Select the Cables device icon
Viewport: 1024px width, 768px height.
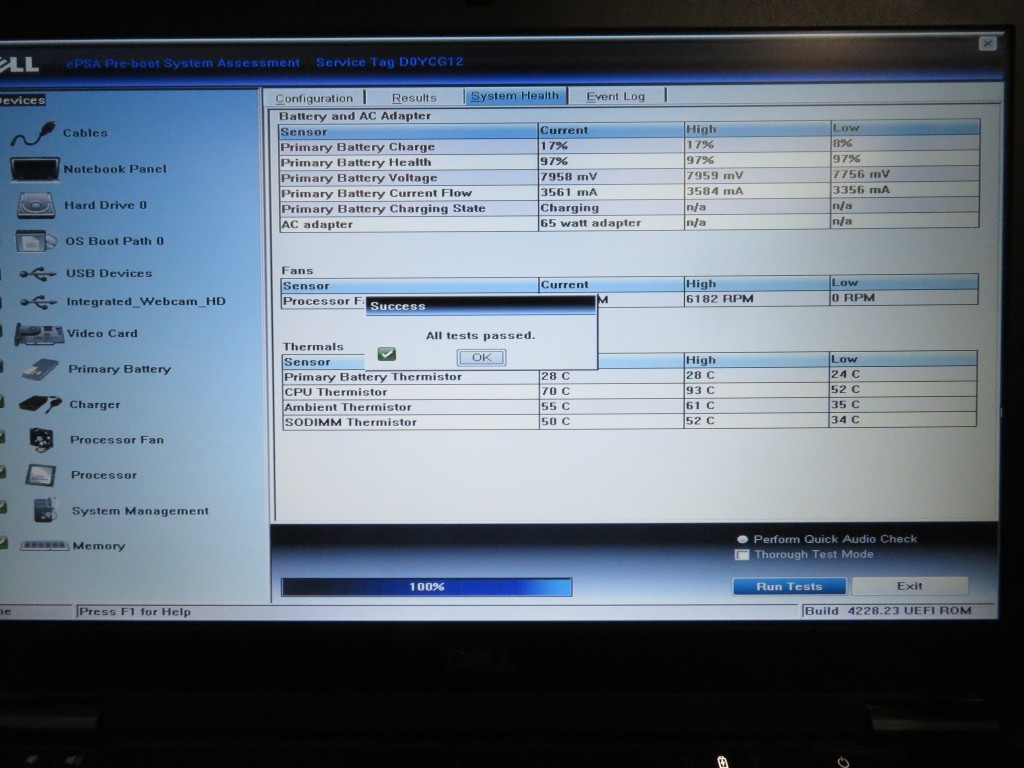(x=33, y=134)
